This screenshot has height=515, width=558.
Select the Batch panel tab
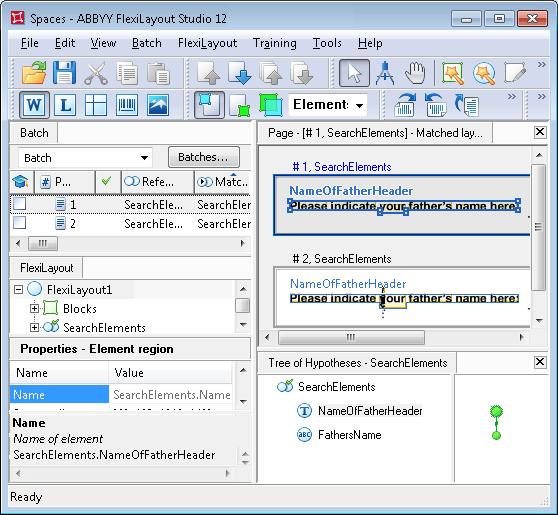click(34, 133)
